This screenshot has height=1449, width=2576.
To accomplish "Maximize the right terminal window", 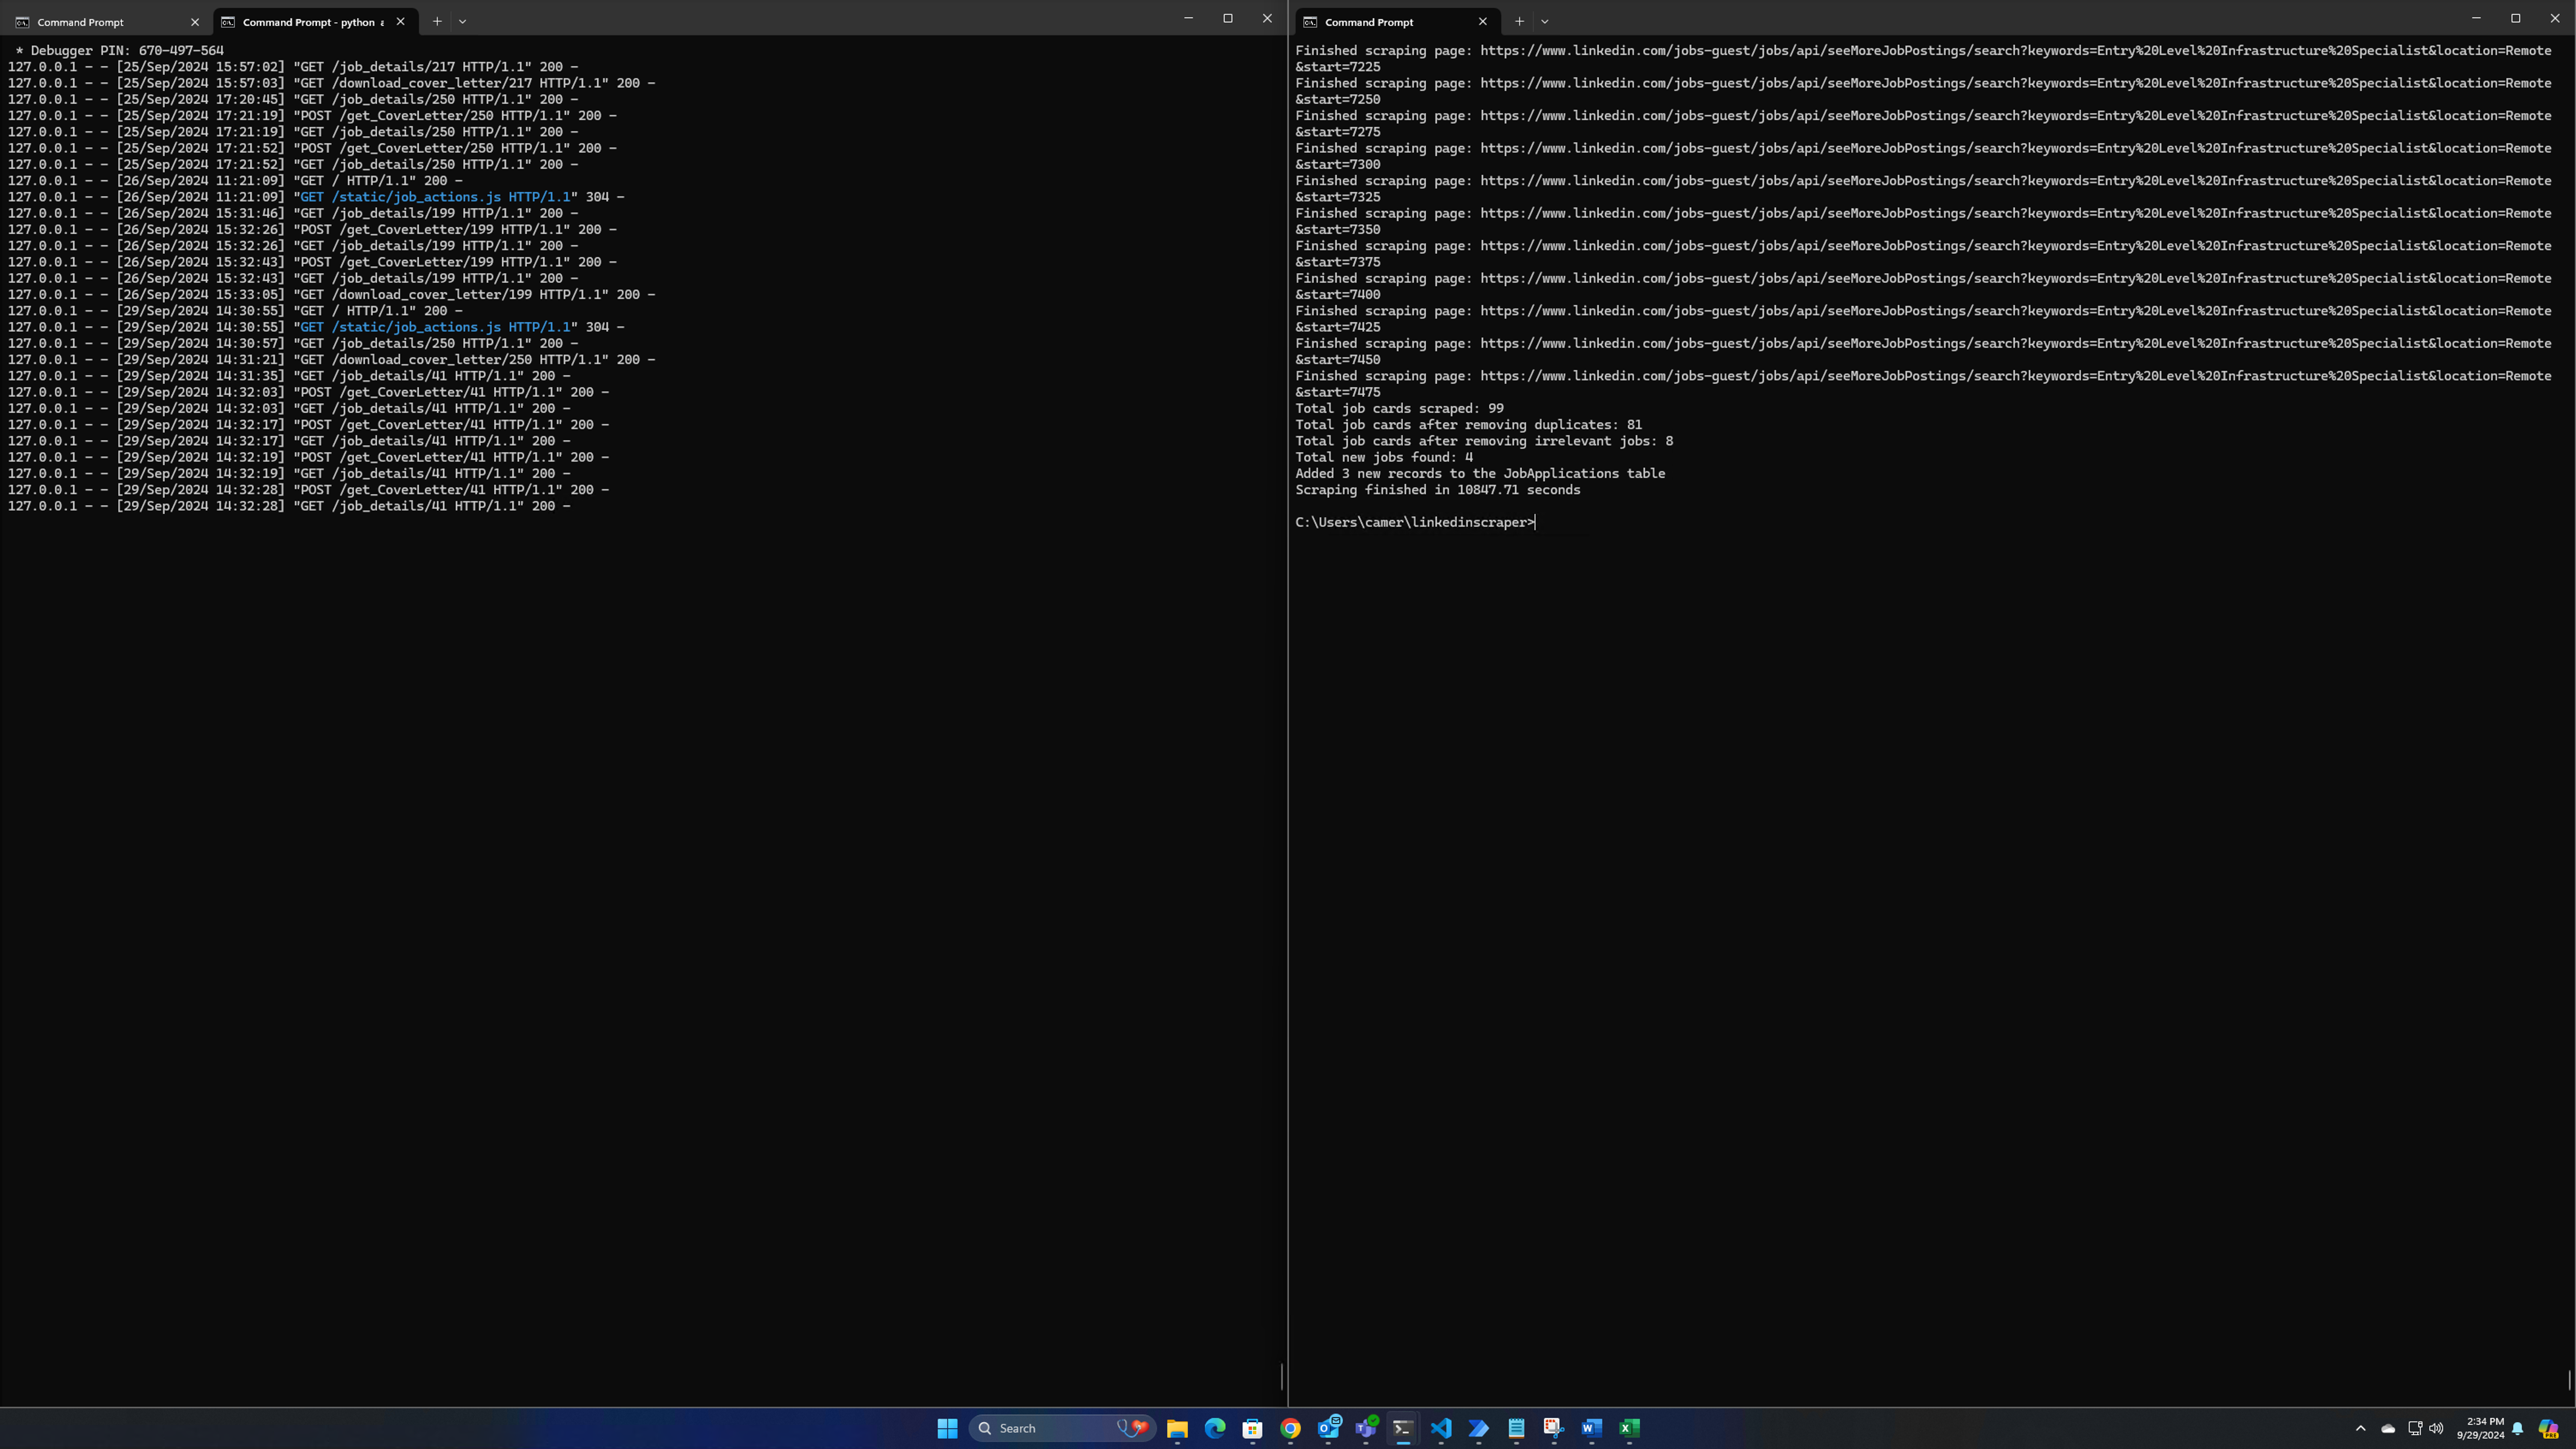I will pos(2515,18).
